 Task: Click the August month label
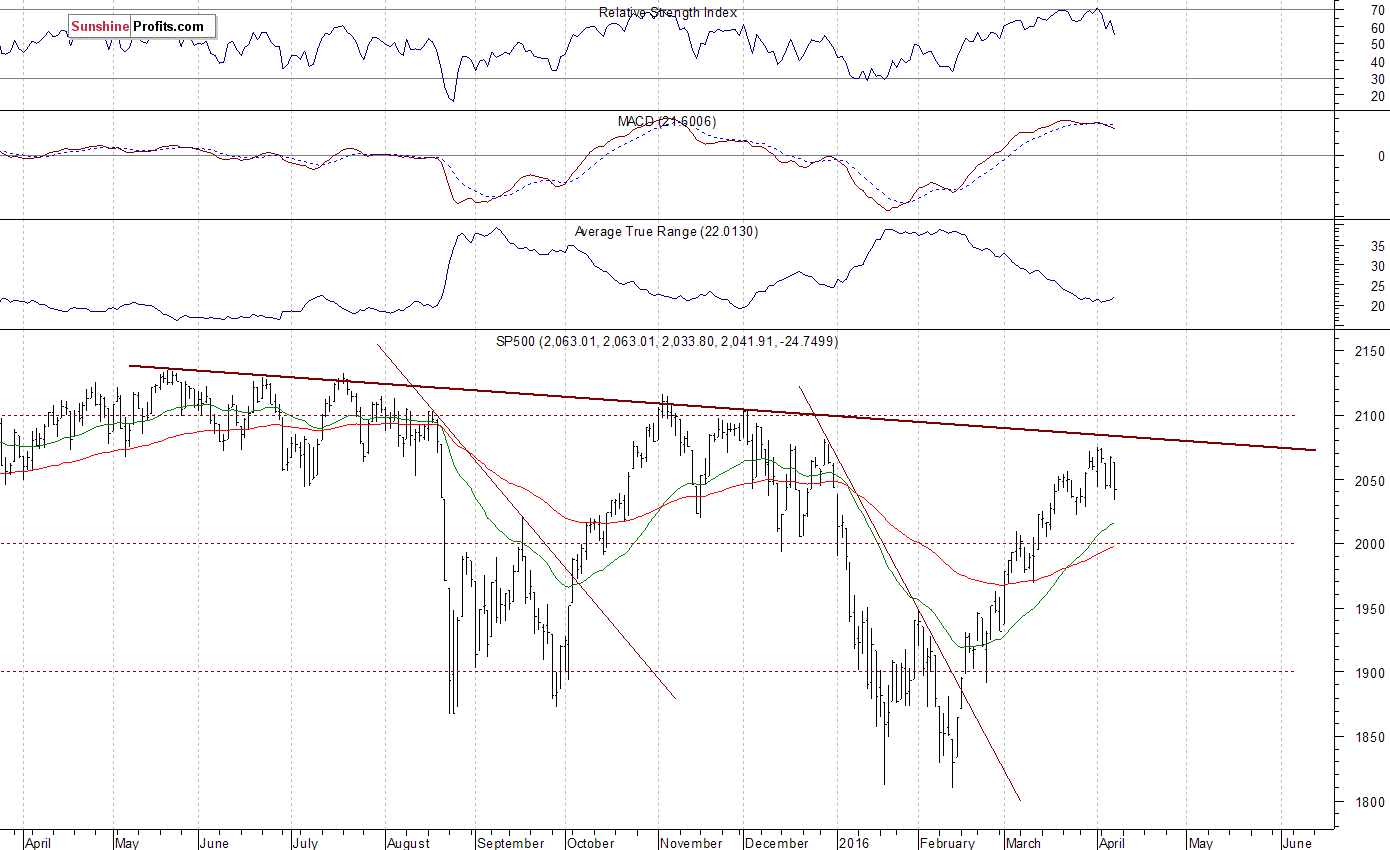pos(408,843)
